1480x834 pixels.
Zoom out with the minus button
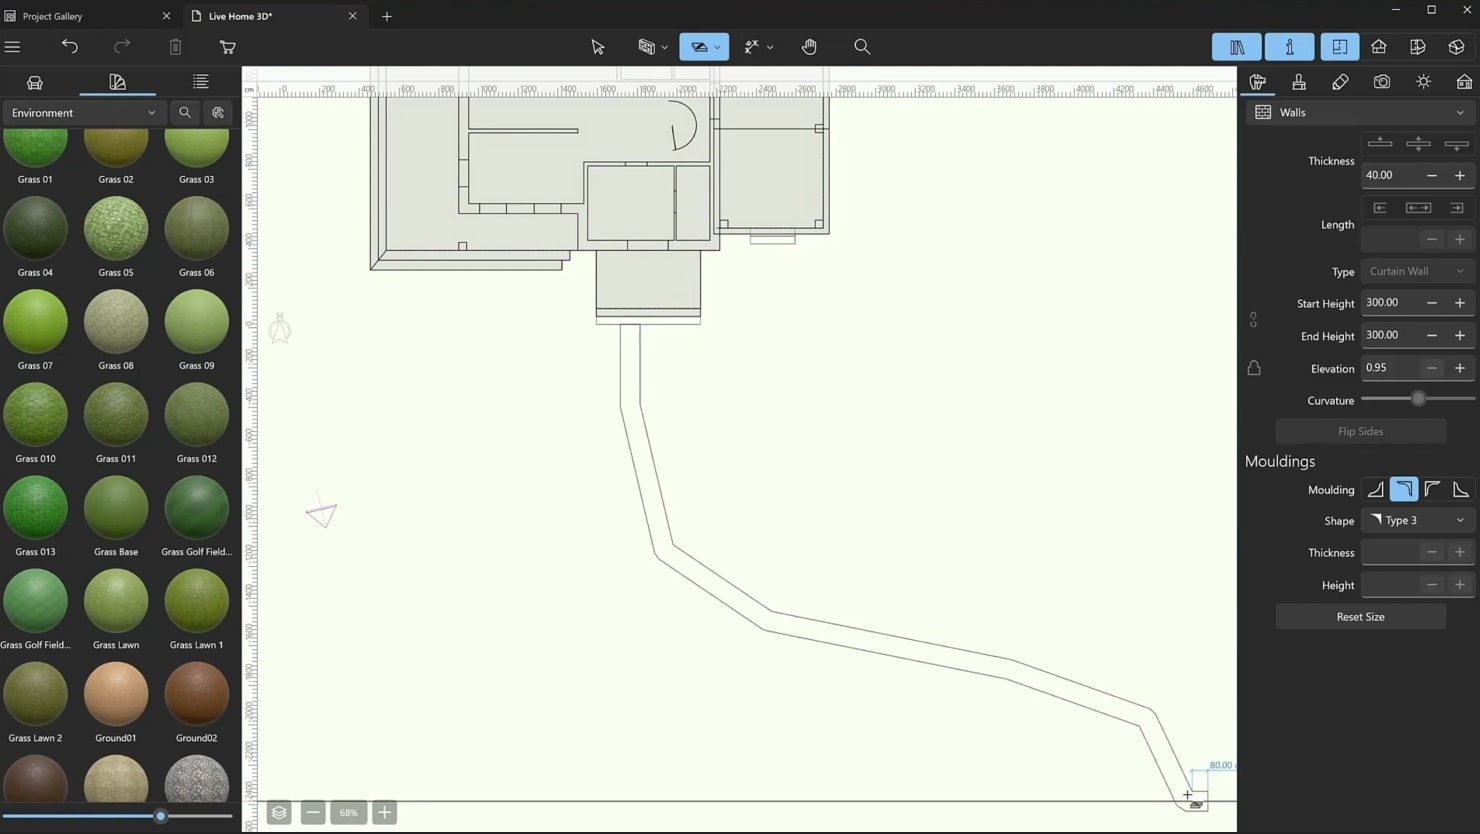[x=313, y=813]
